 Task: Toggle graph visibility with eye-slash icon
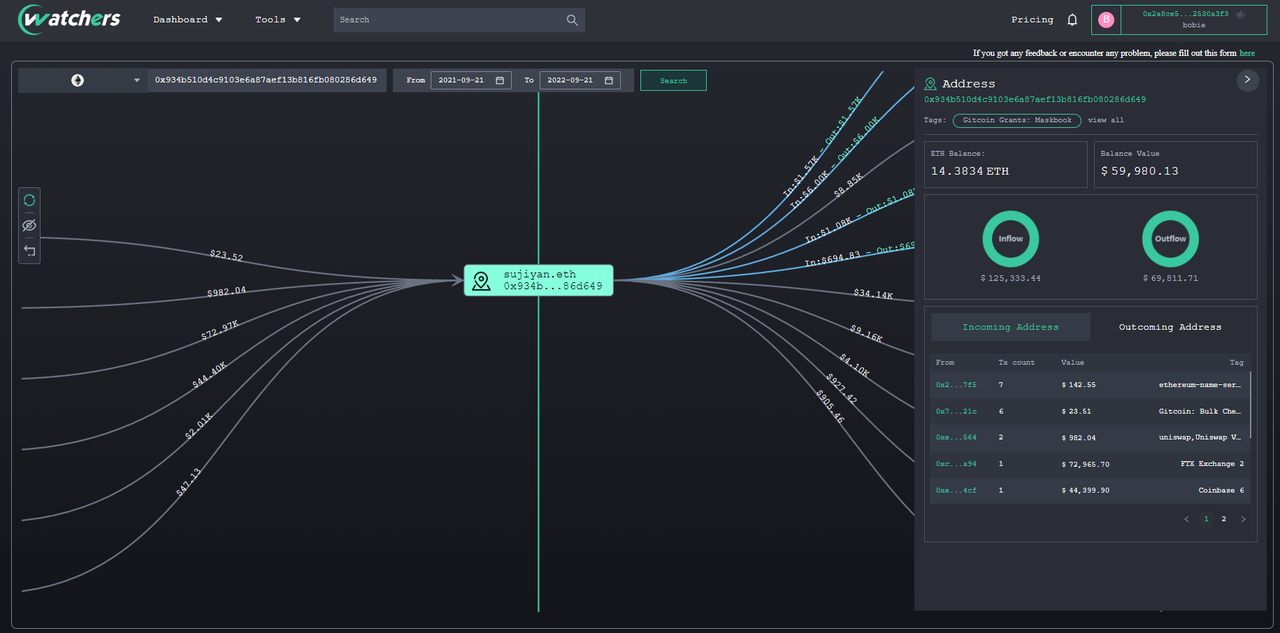point(29,226)
